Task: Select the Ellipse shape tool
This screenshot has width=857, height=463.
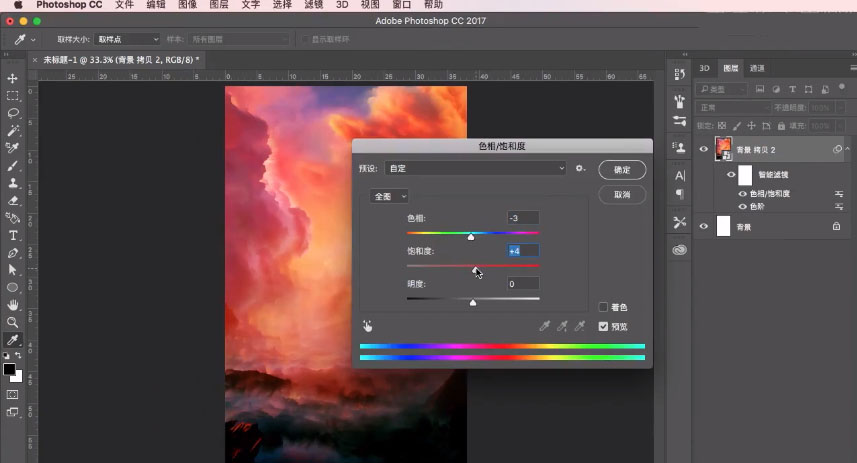Action: pyautogui.click(x=13, y=288)
